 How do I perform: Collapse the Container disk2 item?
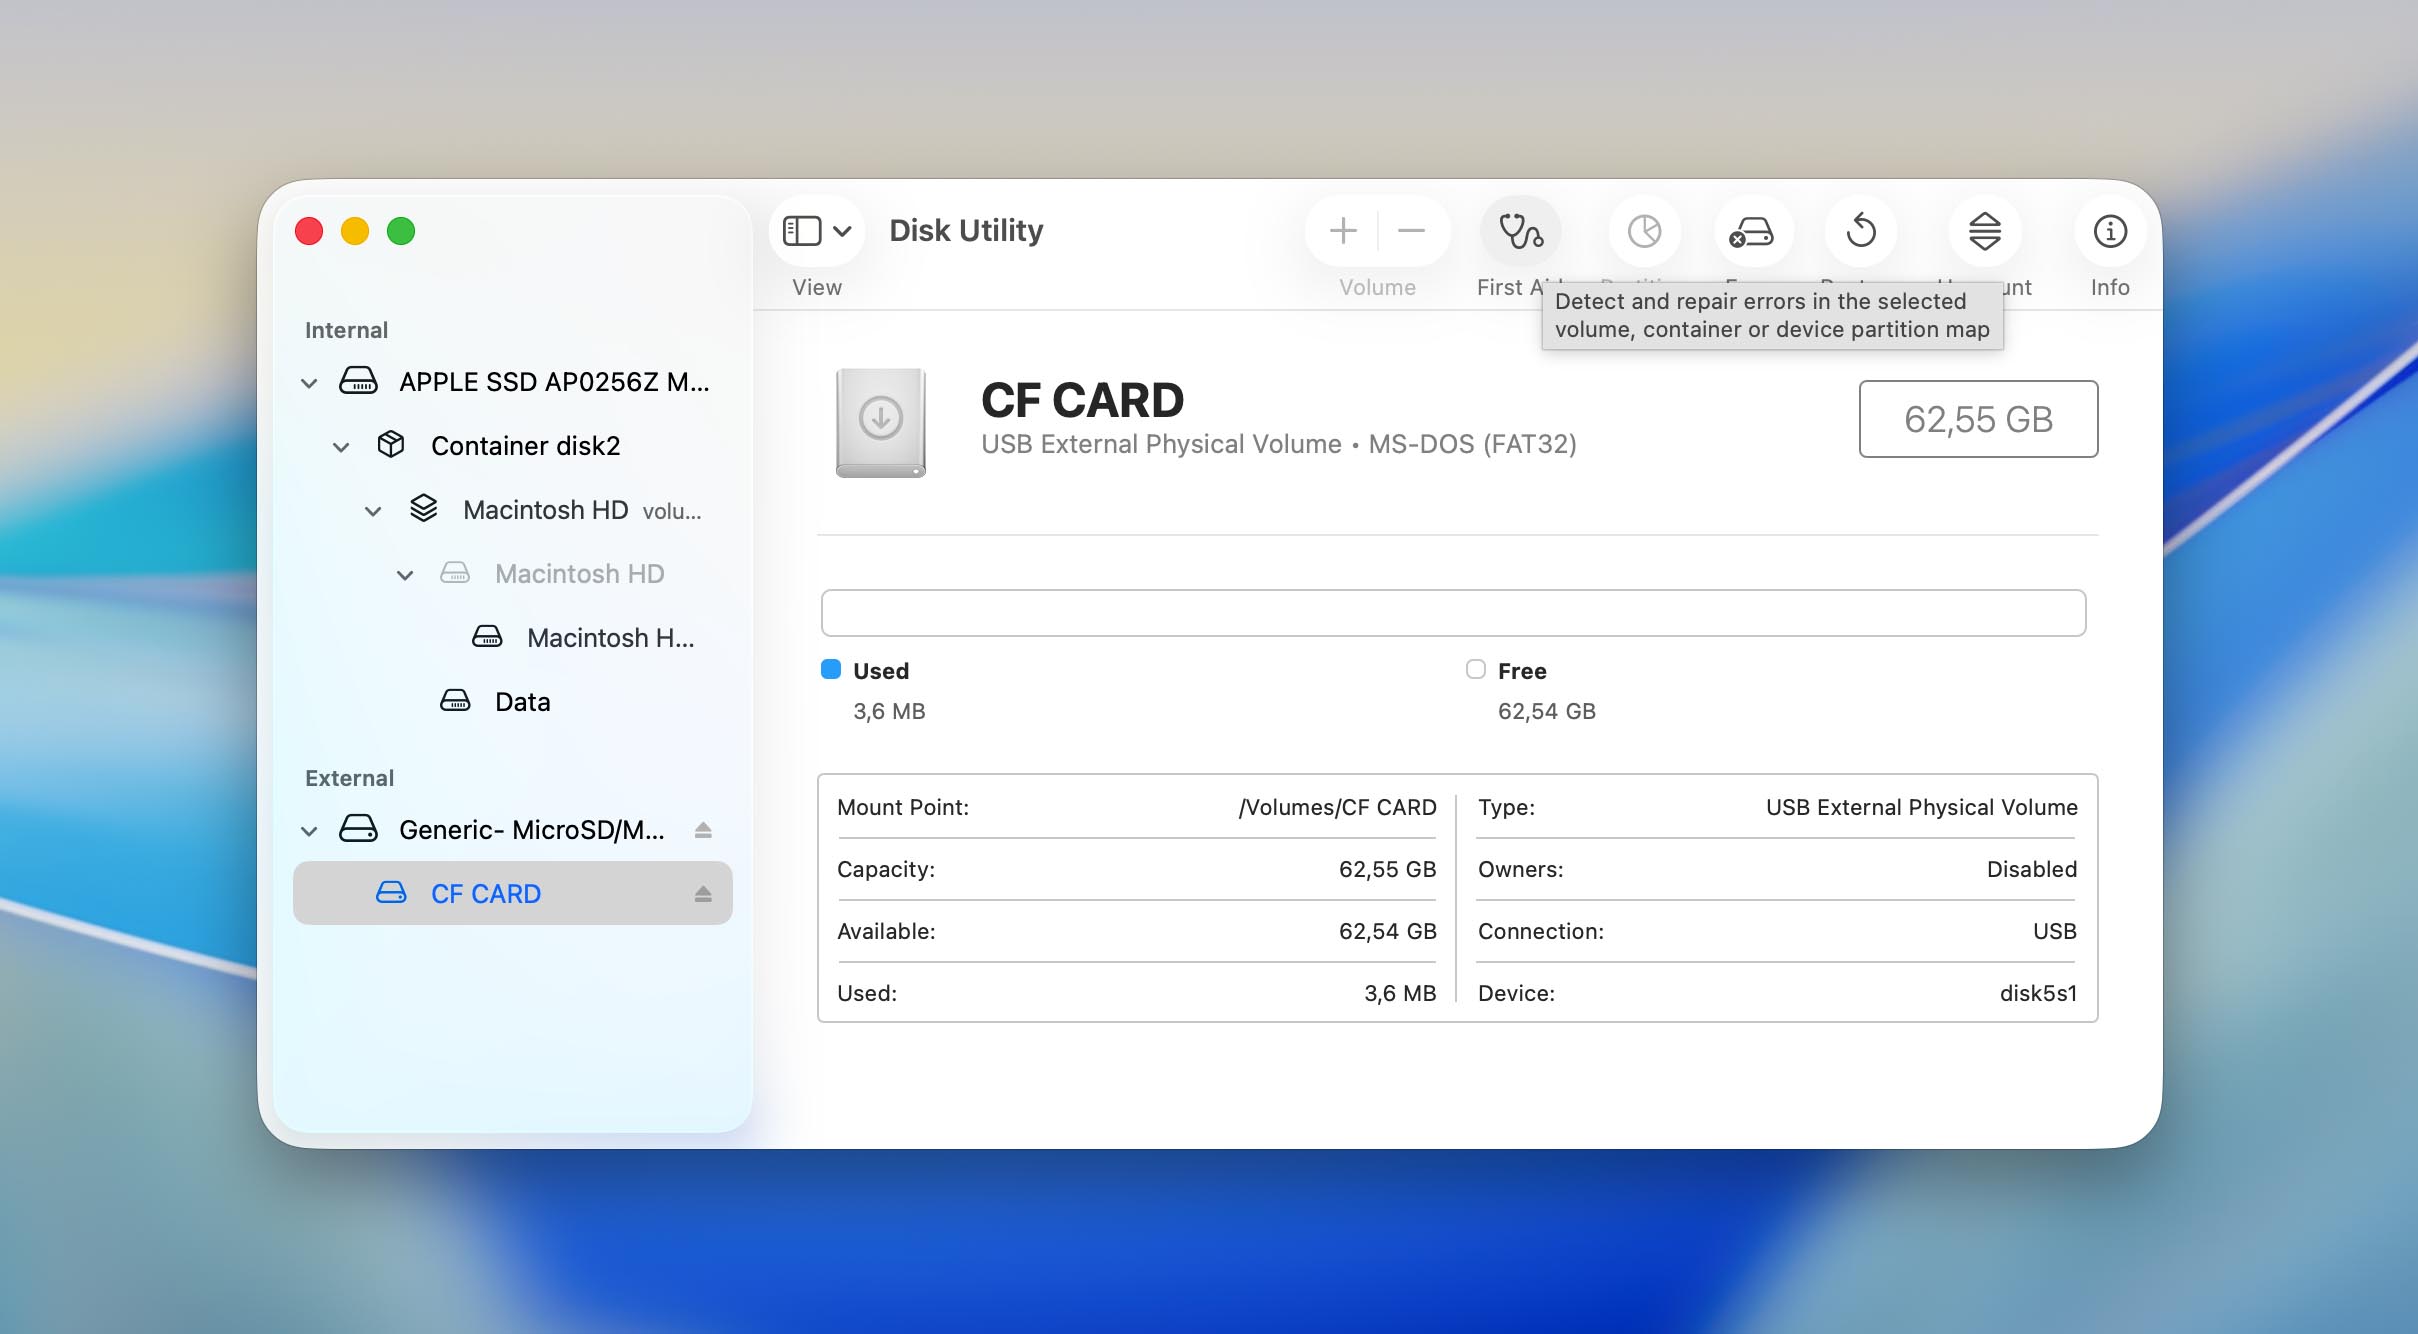[x=341, y=447]
